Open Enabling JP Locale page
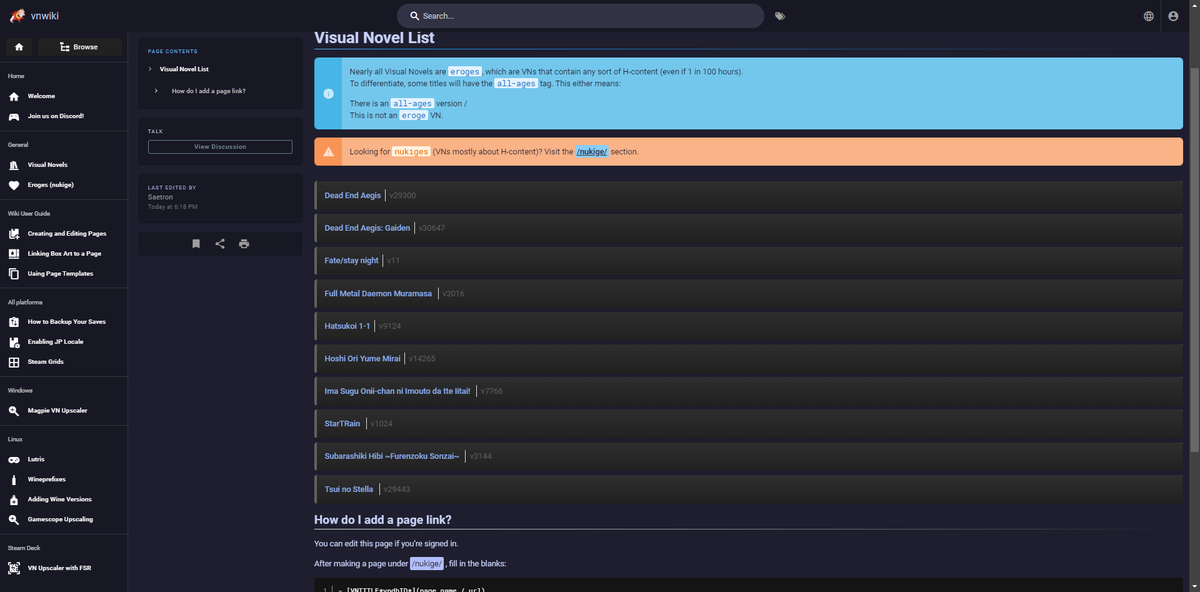Image resolution: width=1200 pixels, height=592 pixels. [55, 341]
